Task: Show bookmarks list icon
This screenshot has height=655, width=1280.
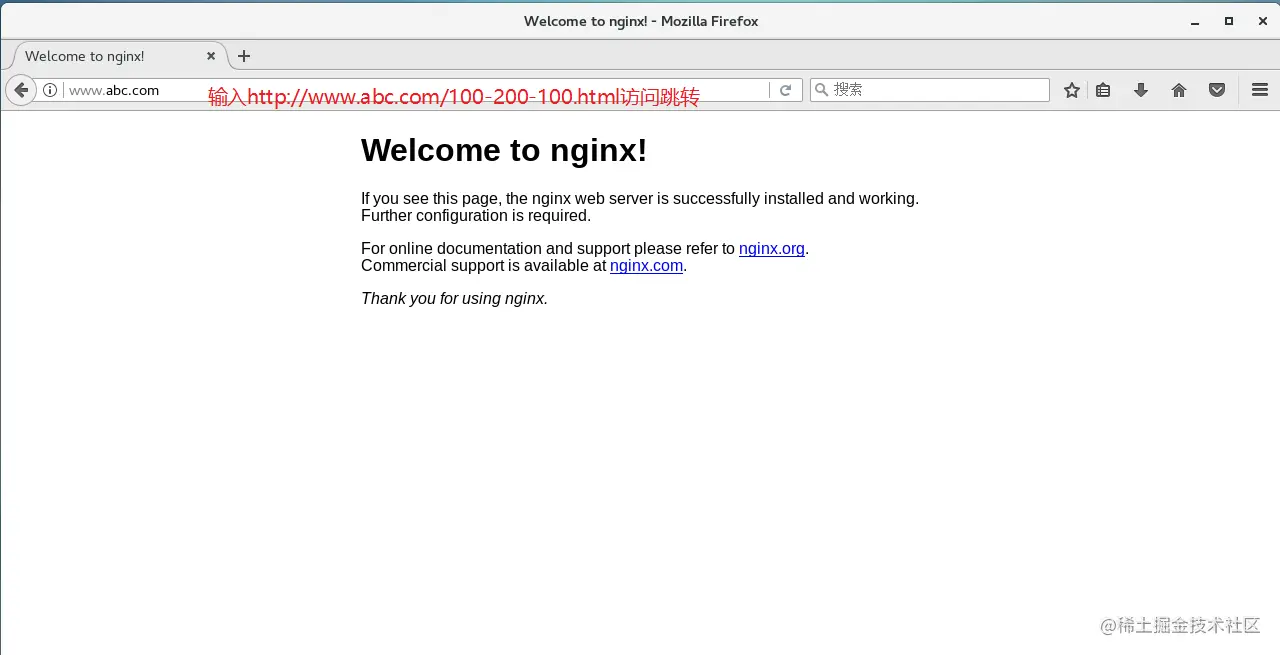Action: pyautogui.click(x=1103, y=90)
